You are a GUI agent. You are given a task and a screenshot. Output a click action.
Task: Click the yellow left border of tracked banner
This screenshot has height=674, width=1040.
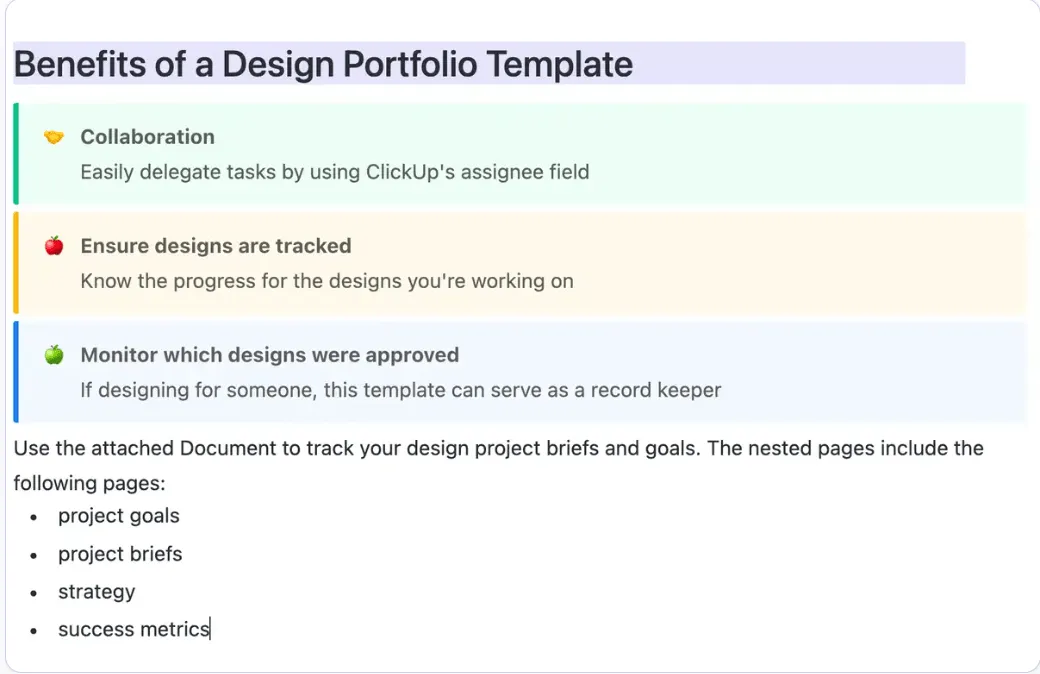tap(16, 263)
